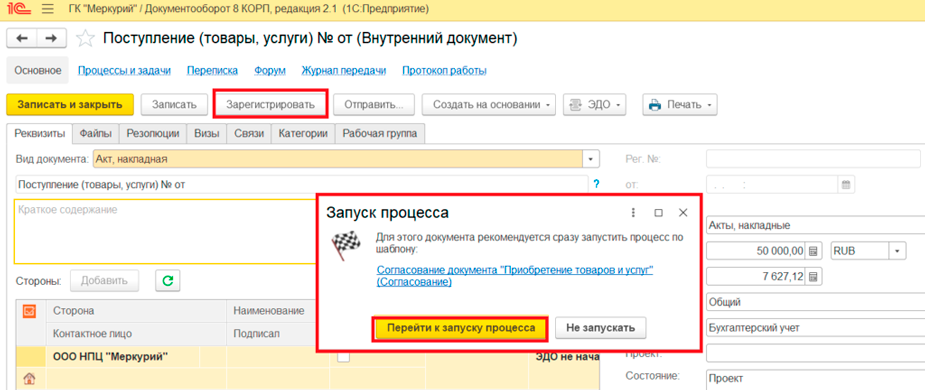Toggle checkbox in ООО НПЦ Меркурий row
This screenshot has width=925, height=390.
coord(343,356)
